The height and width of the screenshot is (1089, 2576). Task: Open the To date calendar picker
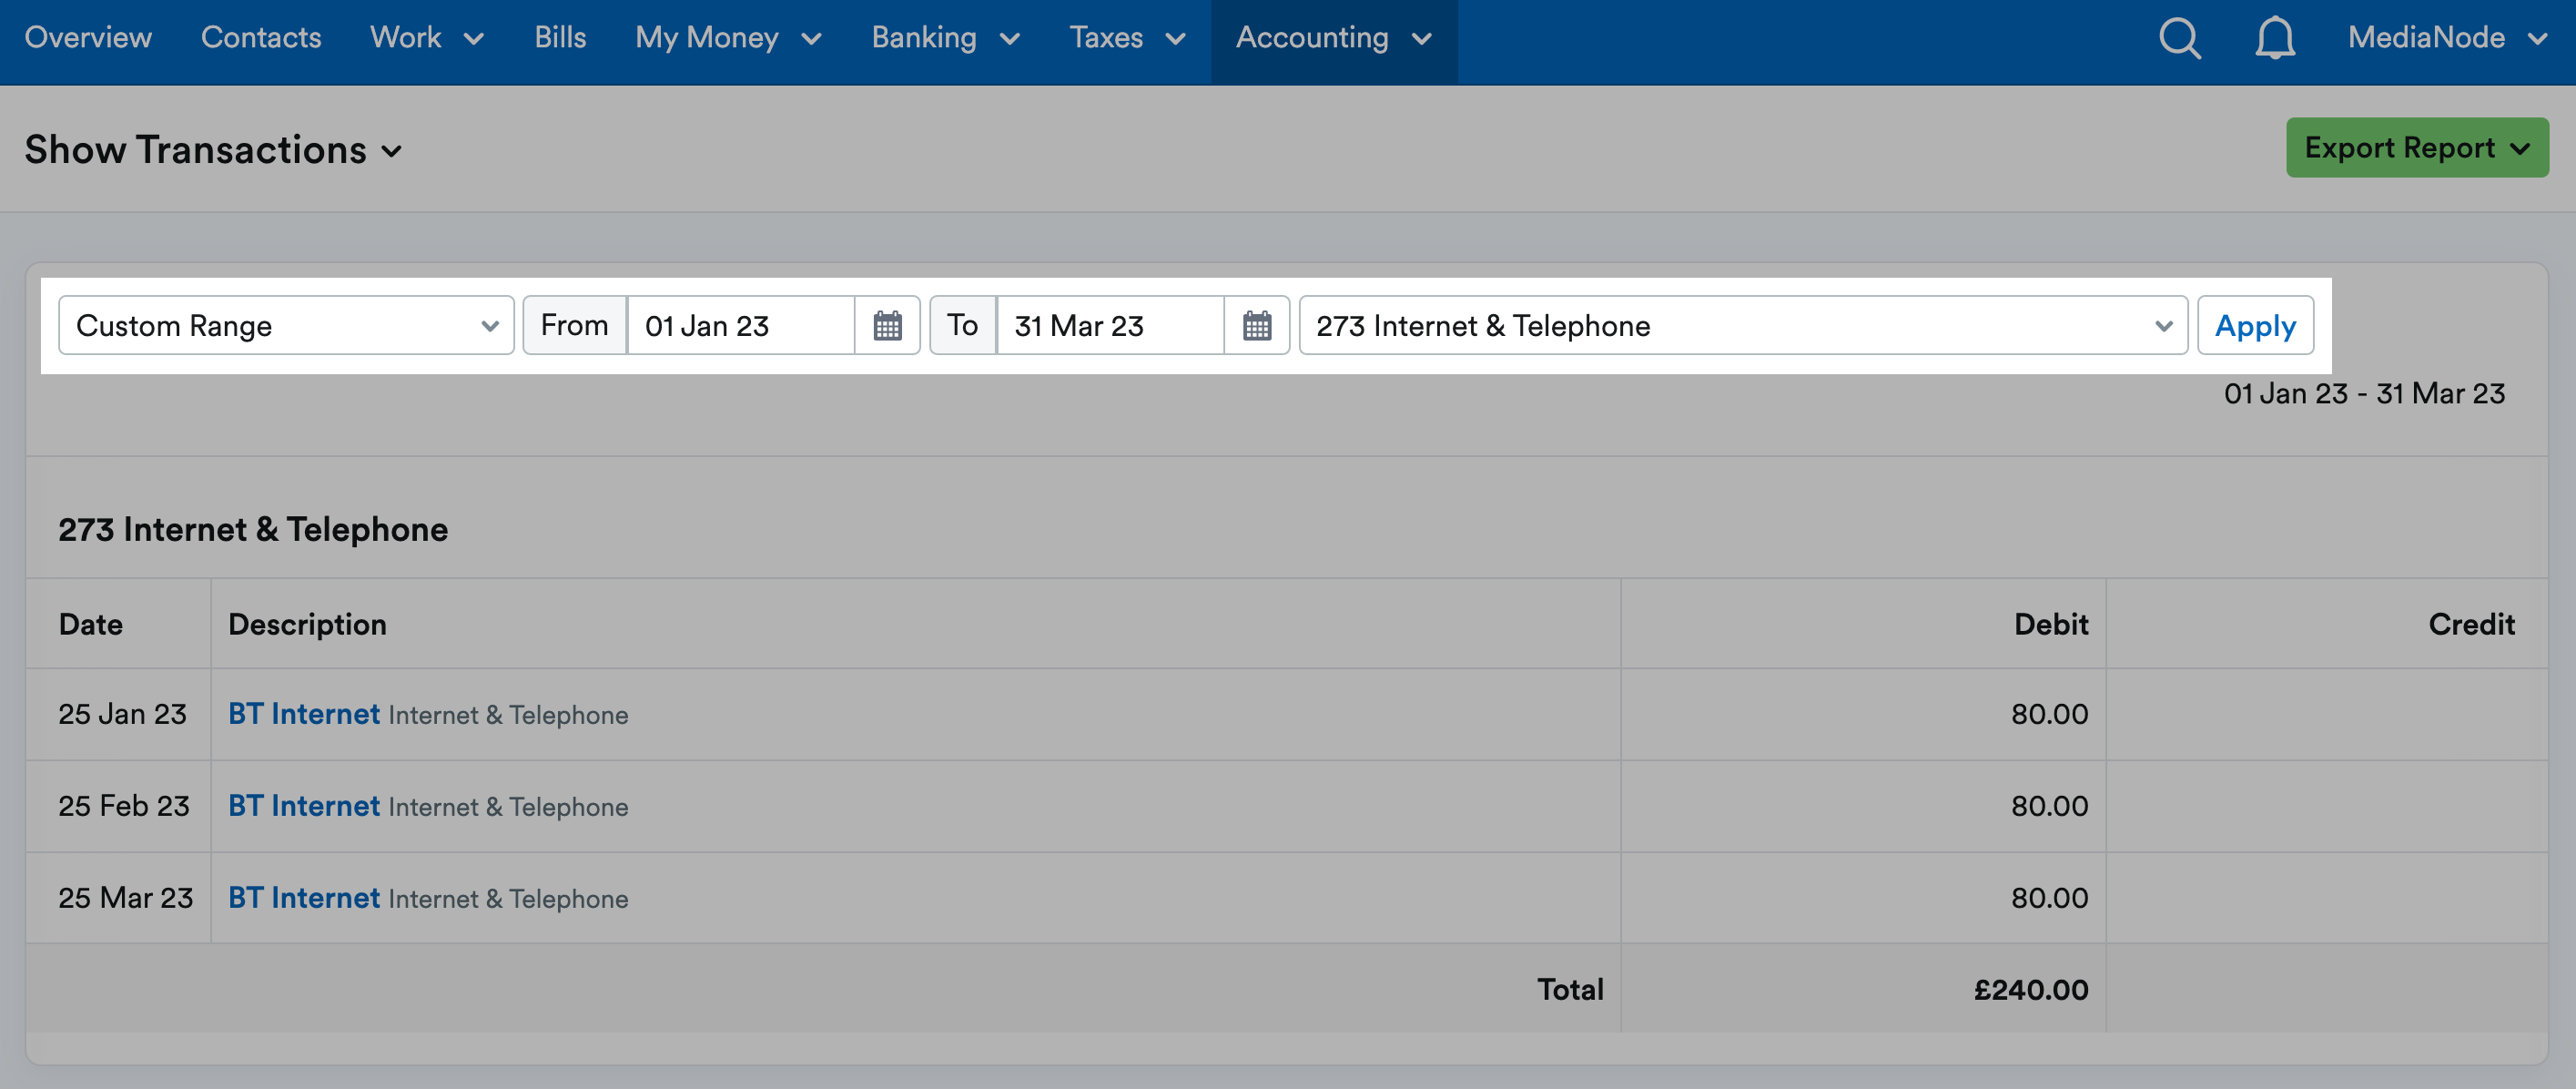pos(1258,325)
